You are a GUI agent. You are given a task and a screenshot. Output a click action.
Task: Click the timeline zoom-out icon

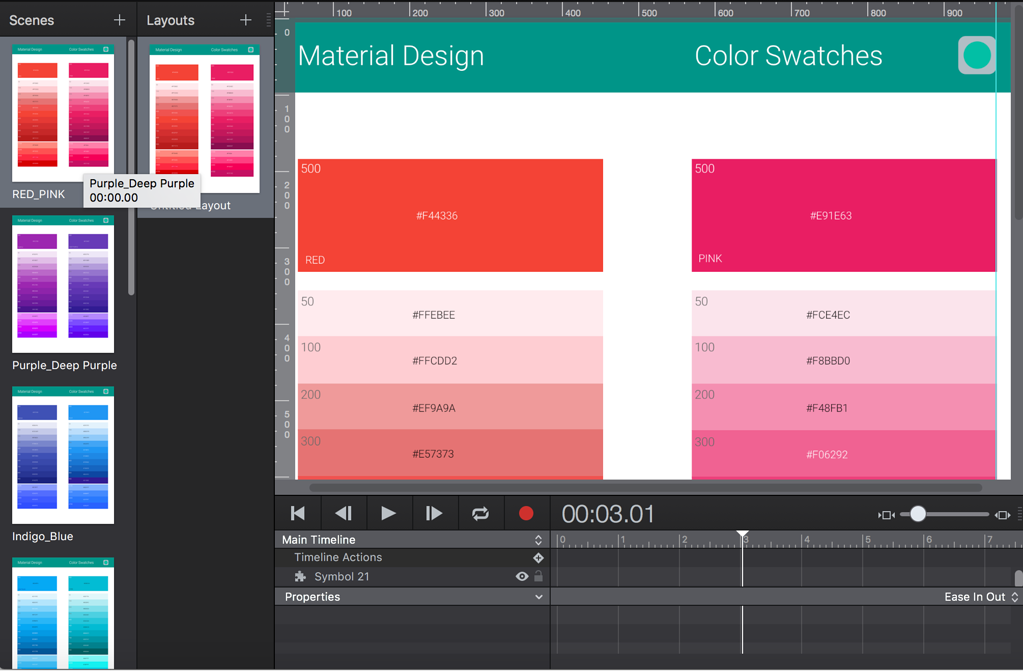click(885, 514)
